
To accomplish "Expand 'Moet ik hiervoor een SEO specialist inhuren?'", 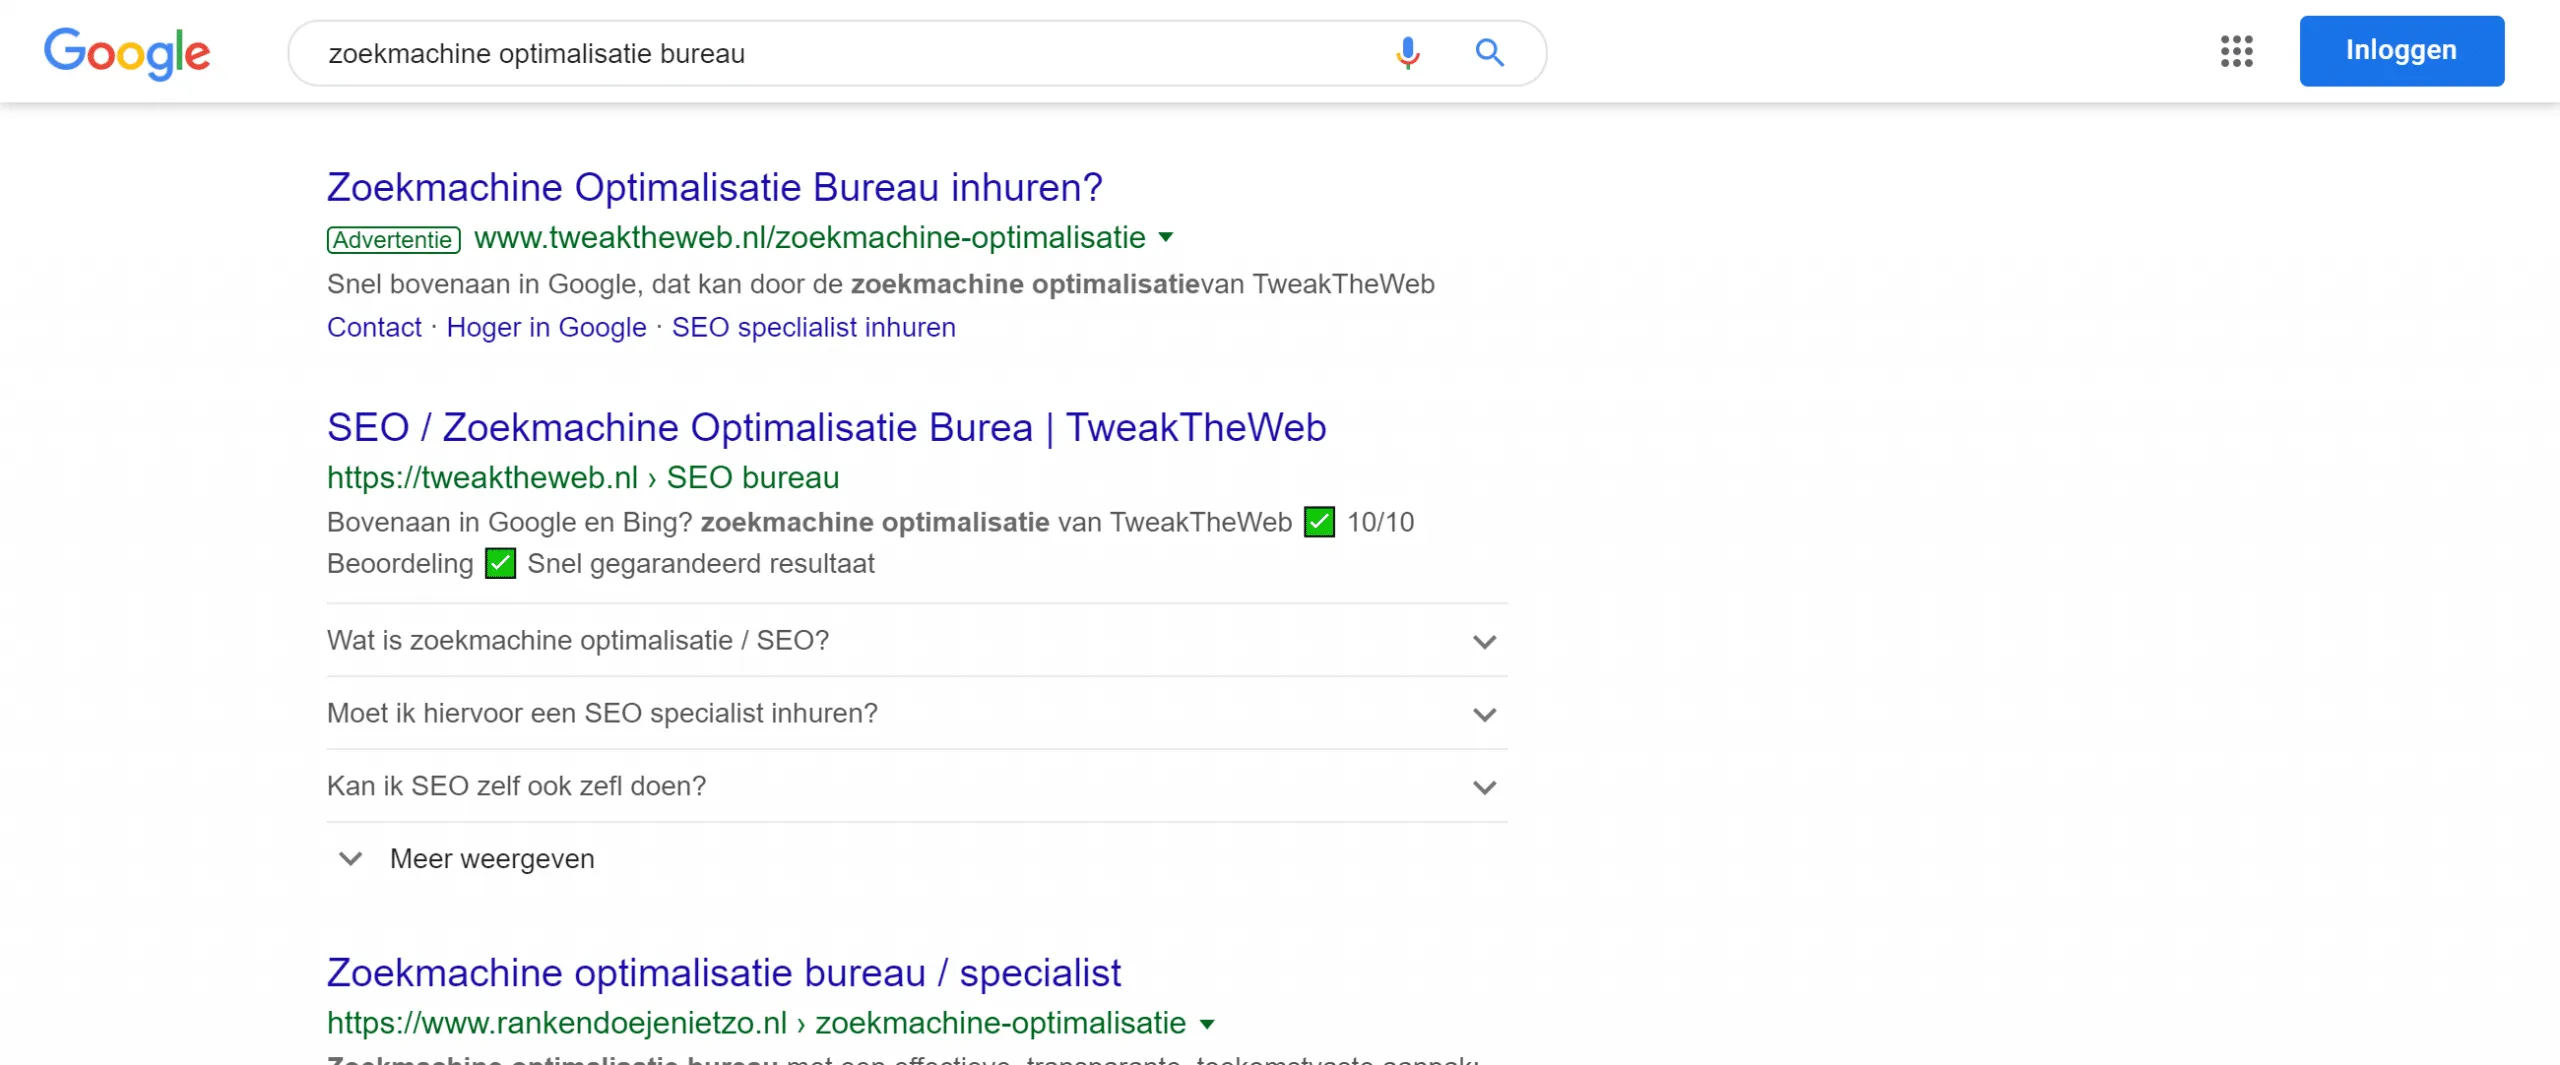I will [x=916, y=713].
